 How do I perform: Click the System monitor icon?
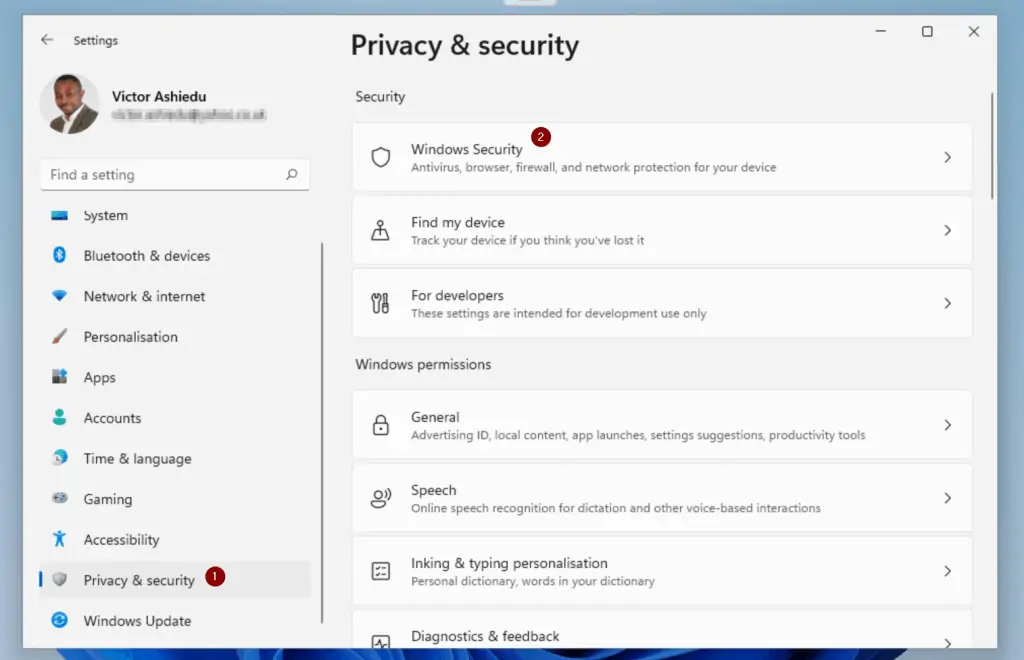(59, 215)
